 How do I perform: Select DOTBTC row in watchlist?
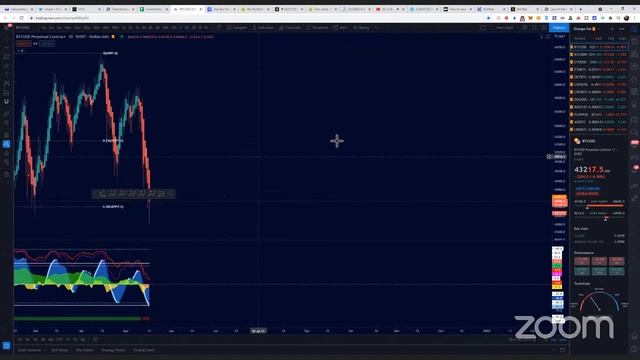pyautogui.click(x=599, y=77)
